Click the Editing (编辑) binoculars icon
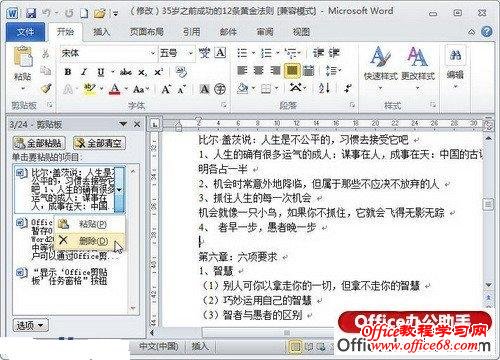 pos(455,54)
